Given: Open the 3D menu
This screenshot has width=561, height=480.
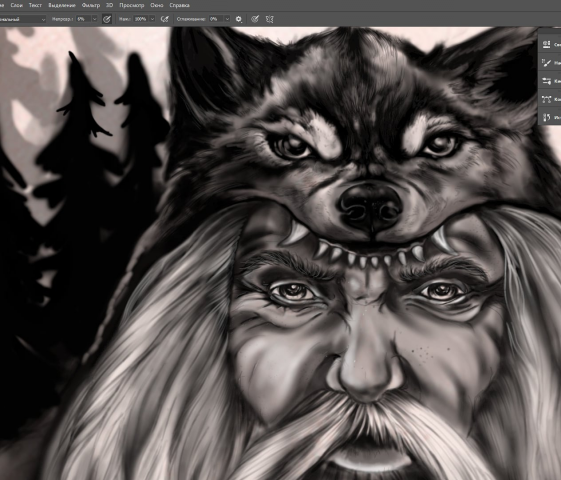Looking at the screenshot, I should click(x=109, y=5).
